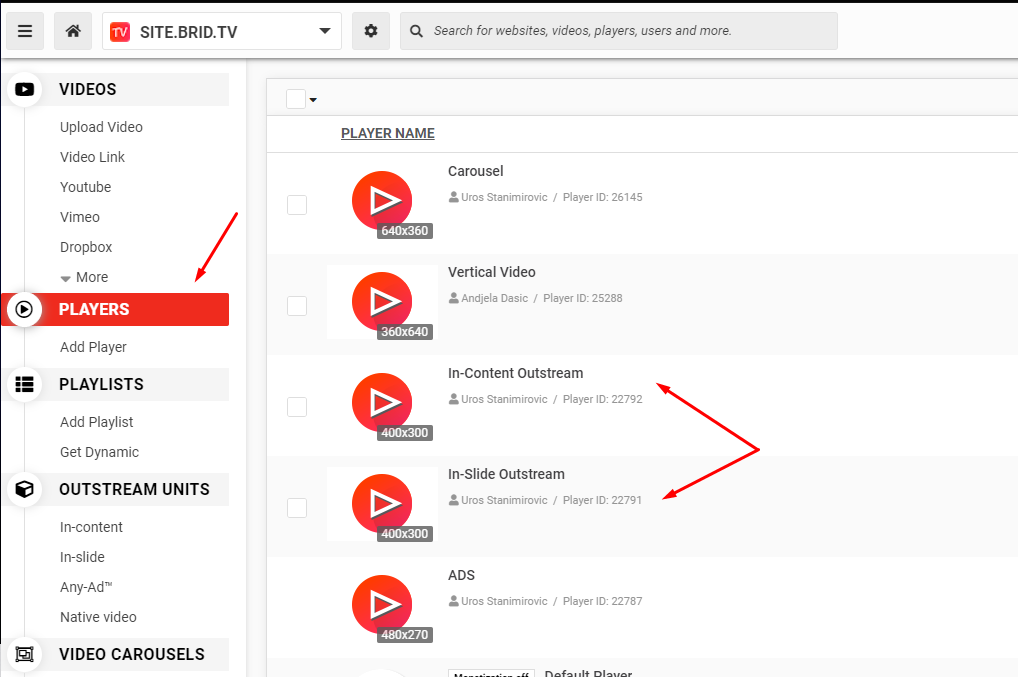Click the Players play-circle icon
Viewport: 1018px width, 677px height.
click(25, 310)
